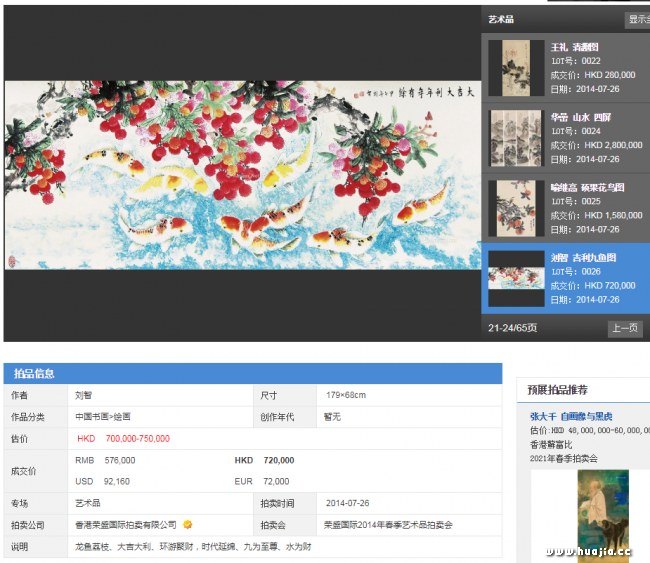The width and height of the screenshot is (650, 563).
Task: Open recommended lot 张大千 自画像与黑虎 link
Action: pos(571,416)
